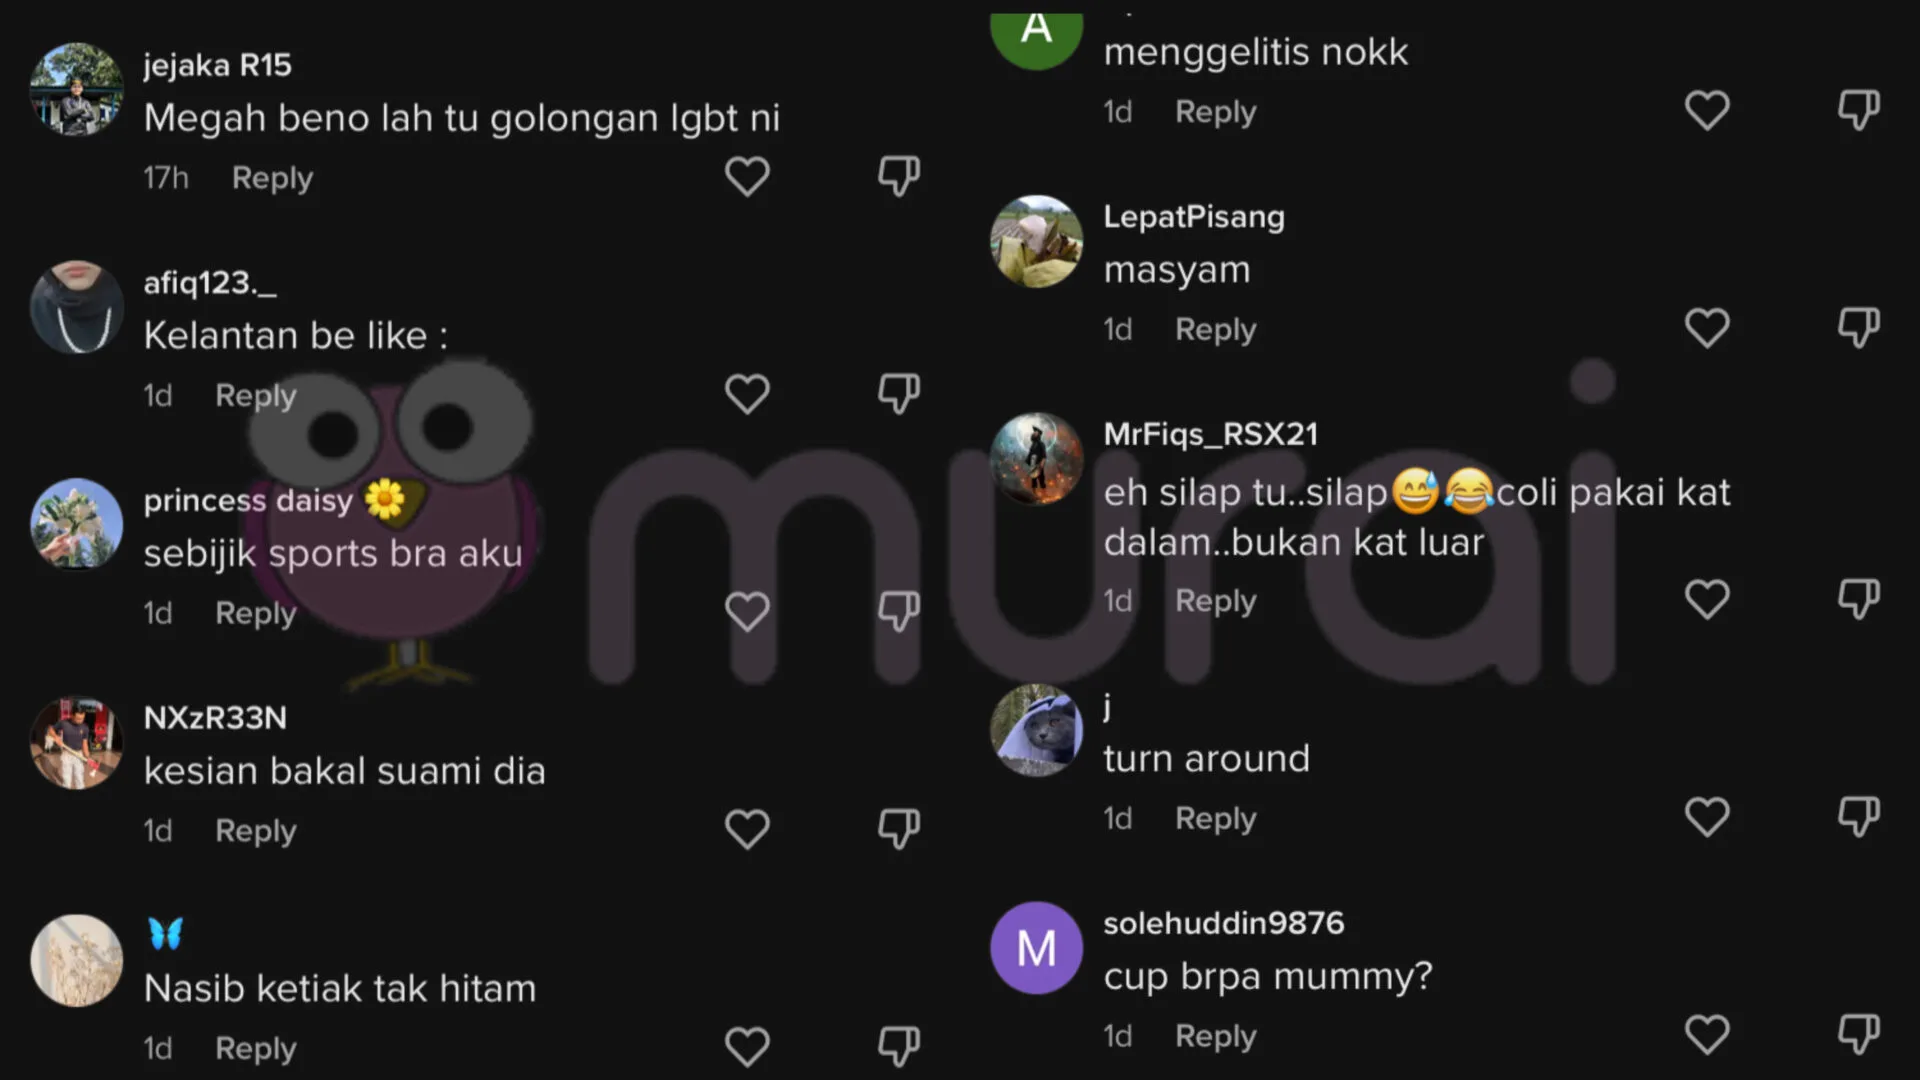Like NXzR33N's comment with the heart
Image resolution: width=1920 pixels, height=1080 pixels.
pos(747,829)
